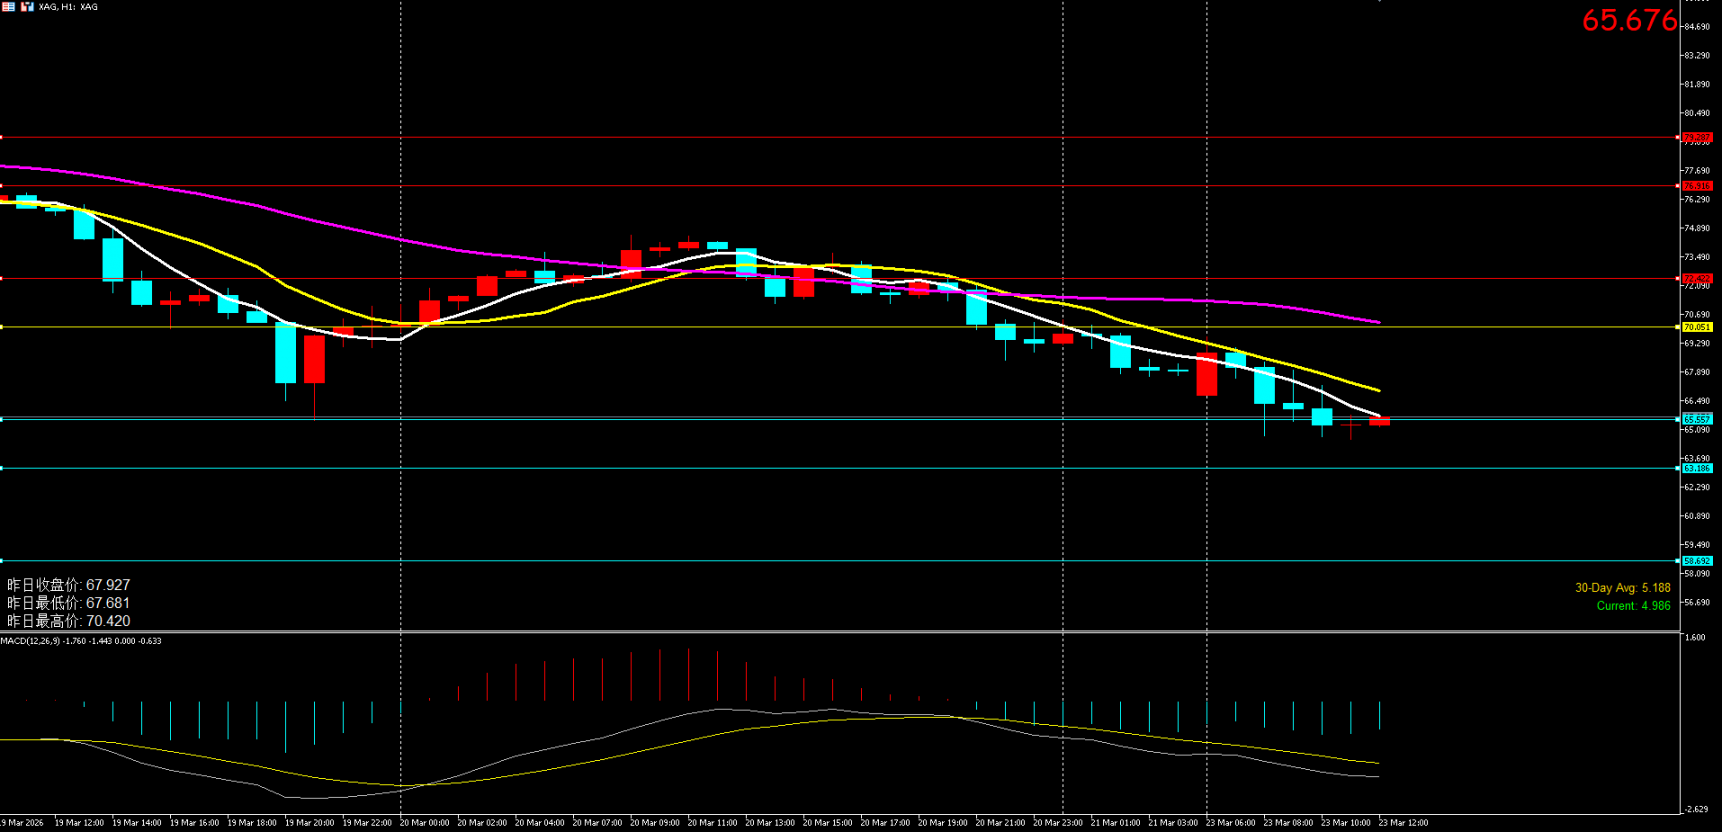Select the yellow 70.051 price level tag
Screen dimensions: 1722x832
click(1697, 327)
